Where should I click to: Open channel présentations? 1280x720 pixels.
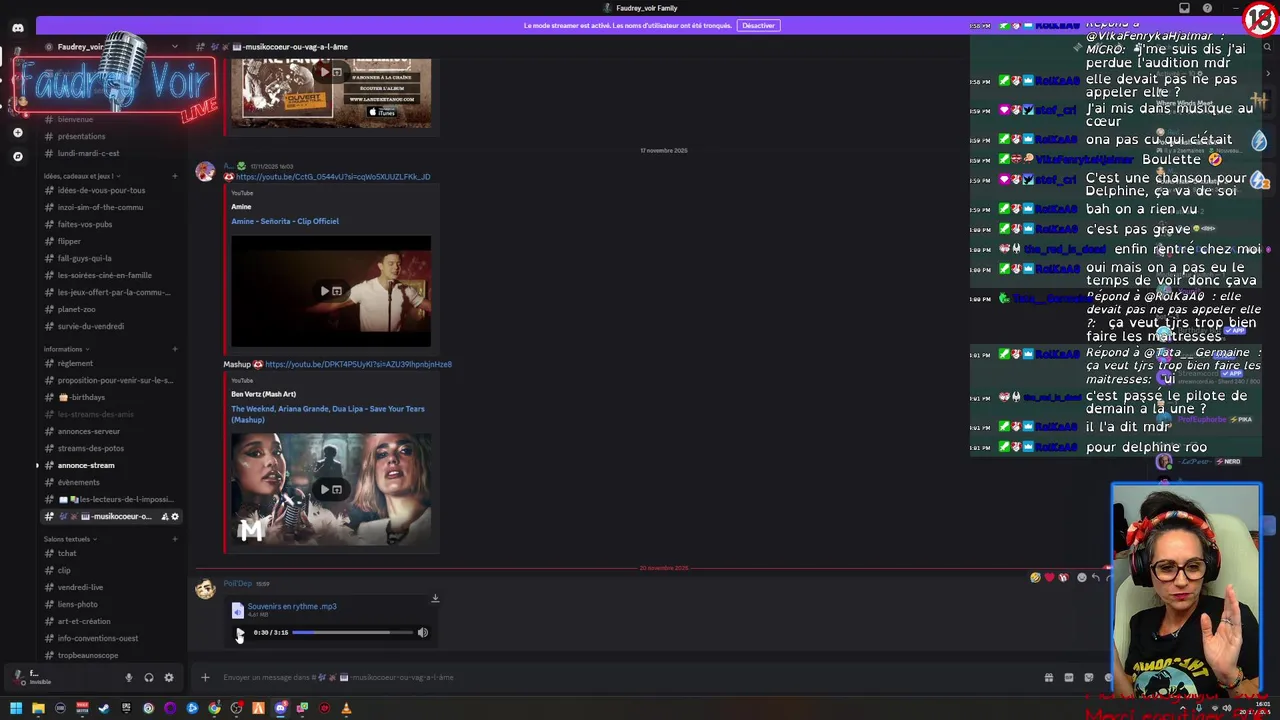coord(81,136)
